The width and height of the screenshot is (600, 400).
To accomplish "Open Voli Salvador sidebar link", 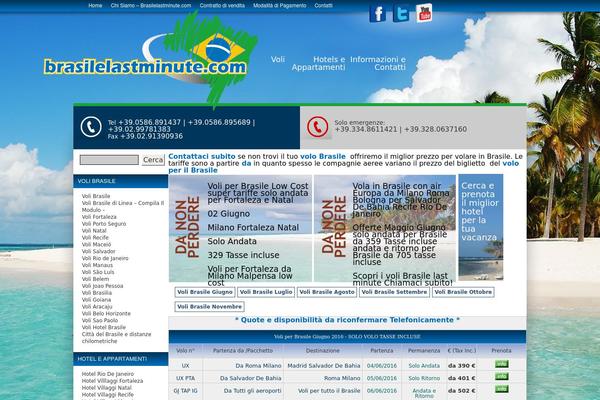I will pyautogui.click(x=98, y=251).
